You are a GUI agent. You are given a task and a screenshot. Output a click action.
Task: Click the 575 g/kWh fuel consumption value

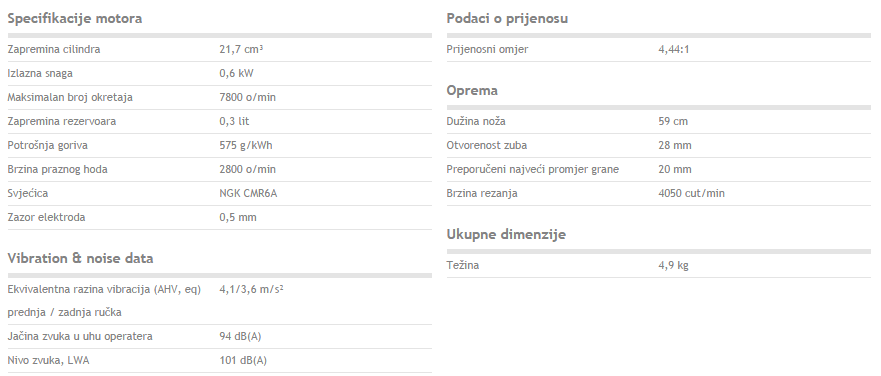pos(246,146)
